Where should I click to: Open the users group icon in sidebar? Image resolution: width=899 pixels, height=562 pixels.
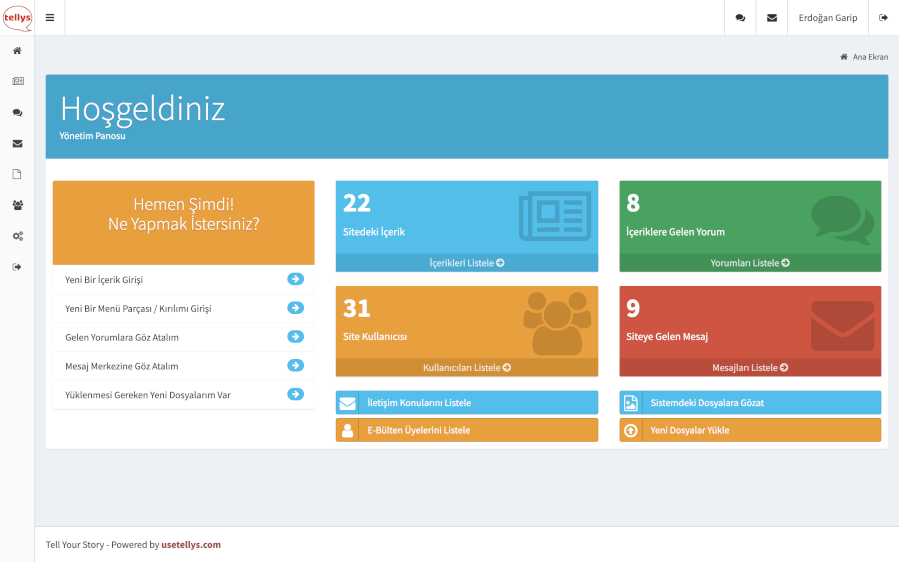[17, 205]
